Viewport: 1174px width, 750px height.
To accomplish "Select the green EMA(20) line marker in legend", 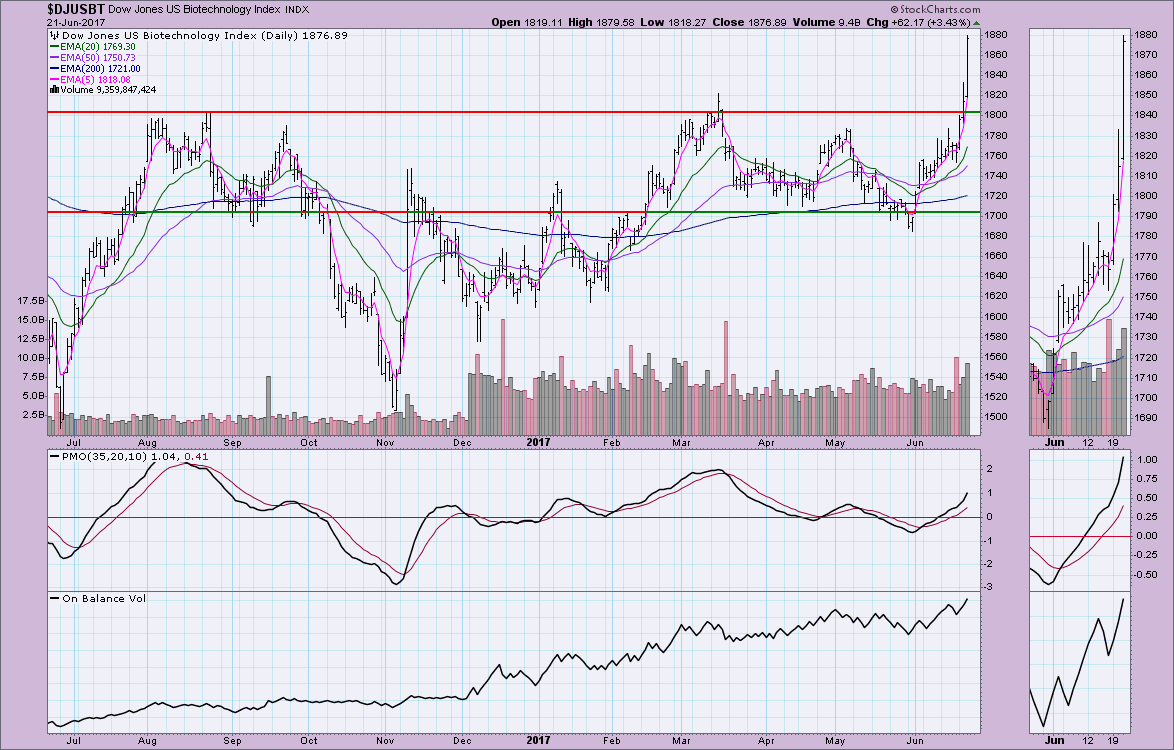I will coord(54,46).
